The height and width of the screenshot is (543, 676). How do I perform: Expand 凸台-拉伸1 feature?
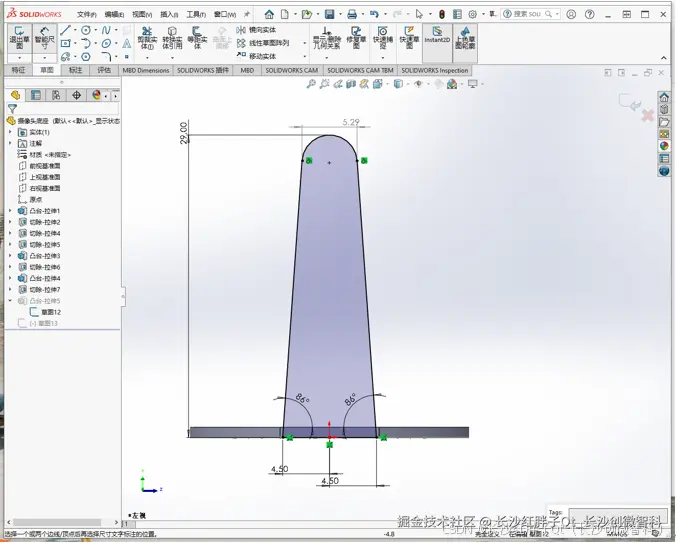pyautogui.click(x=10, y=211)
